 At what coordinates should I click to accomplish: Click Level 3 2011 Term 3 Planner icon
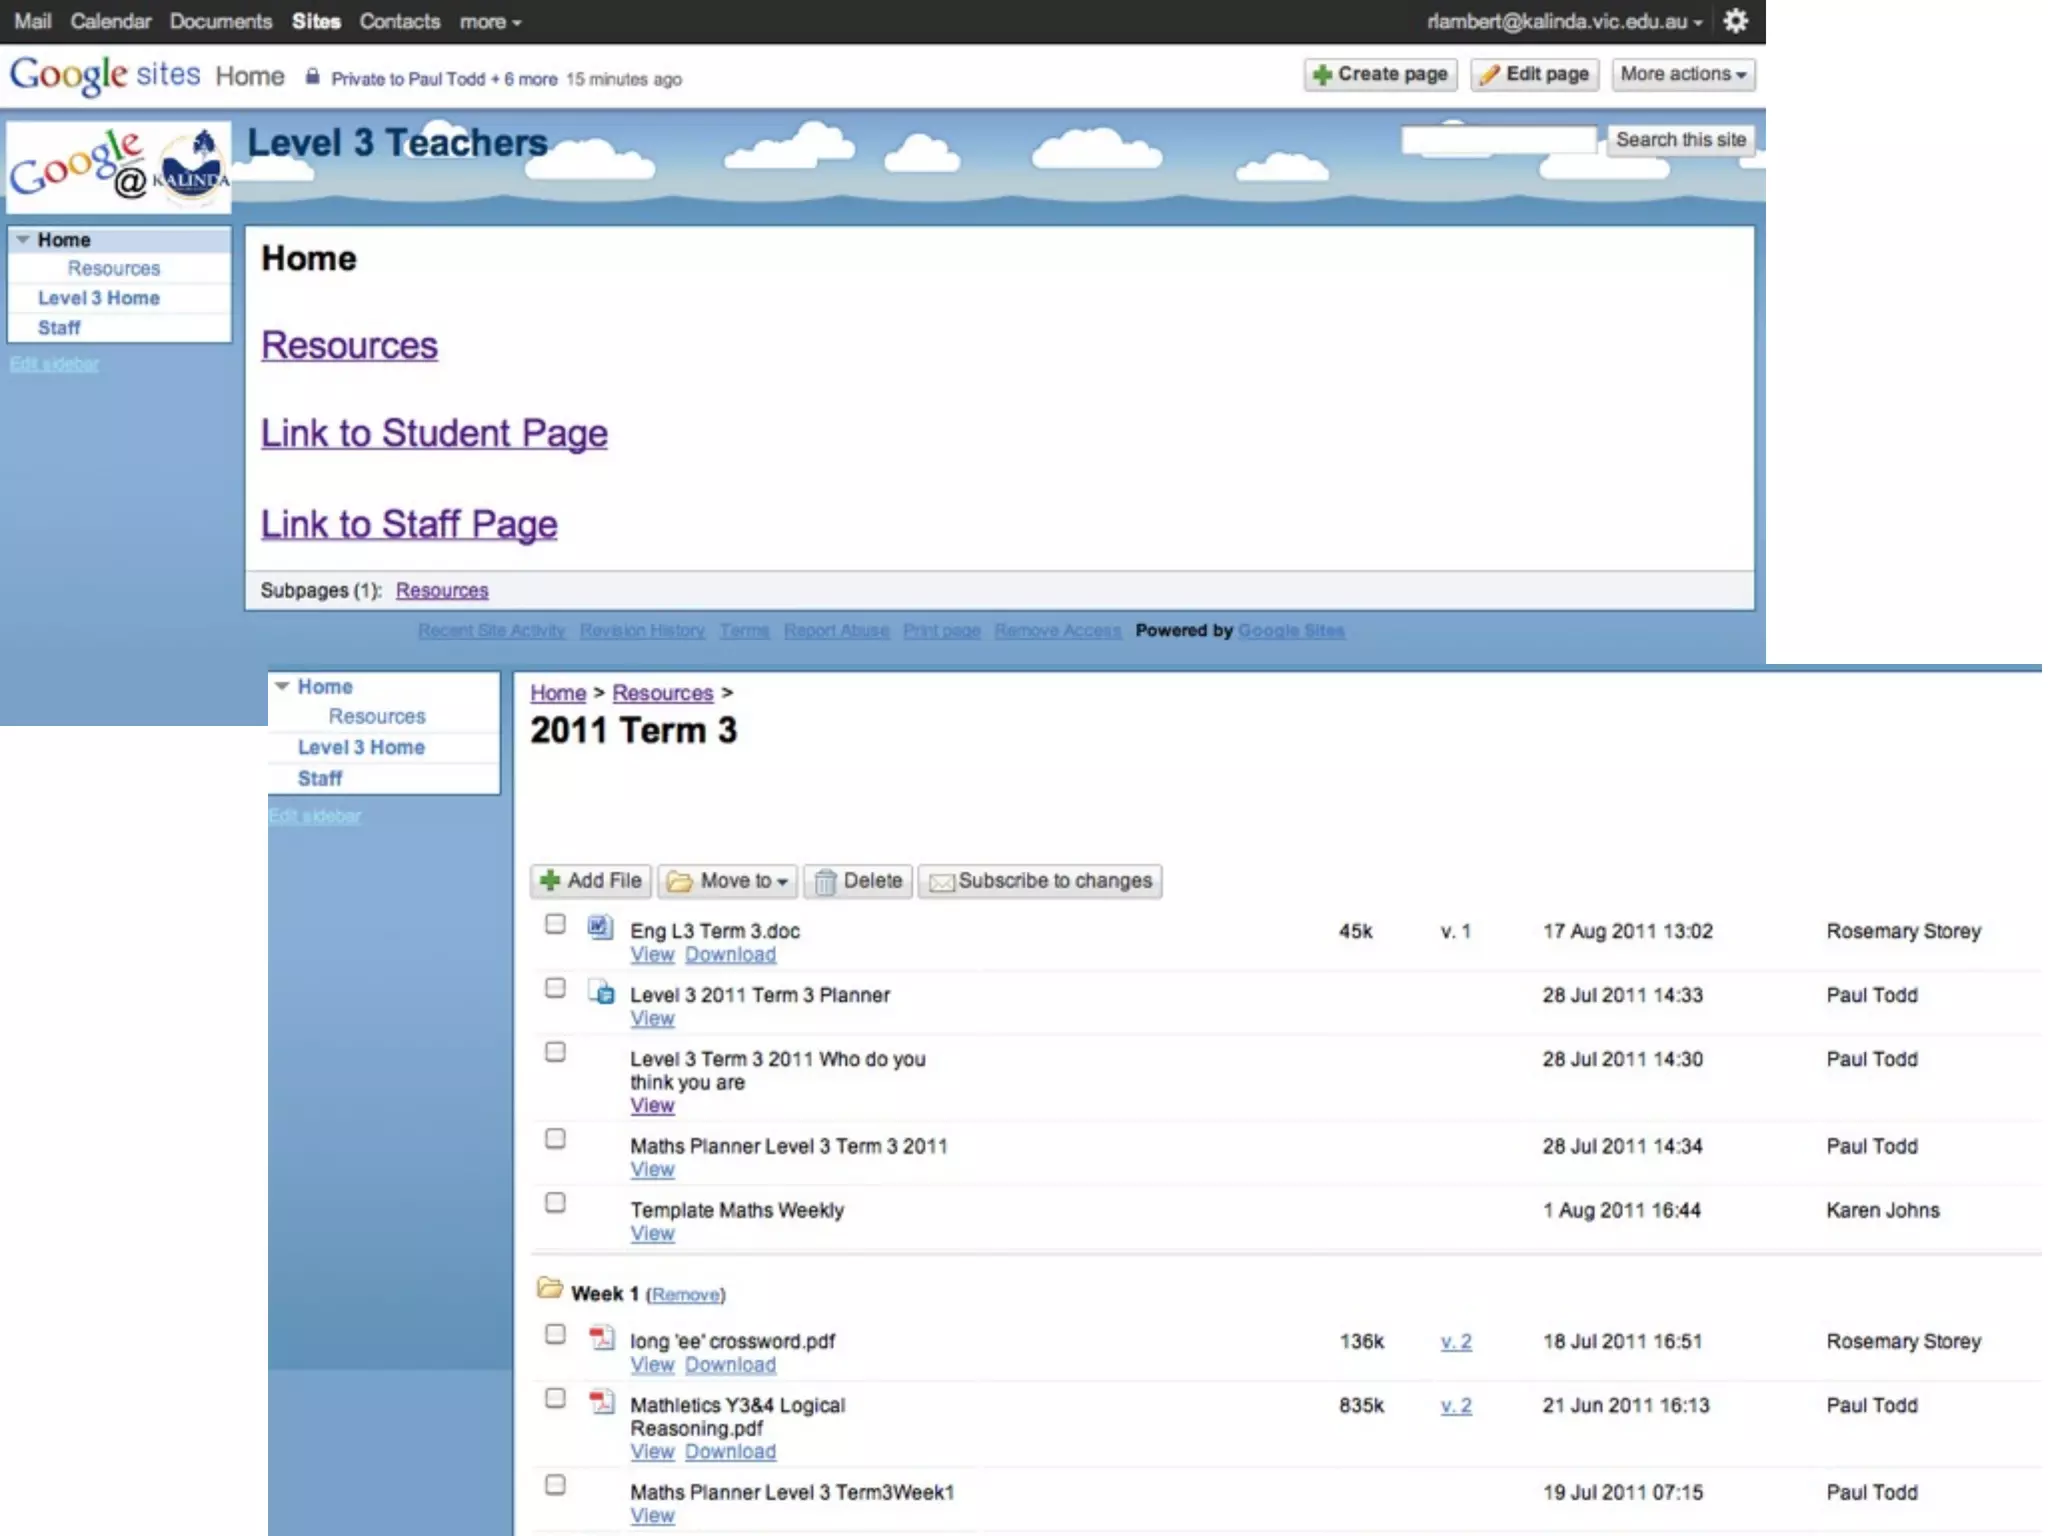(601, 991)
